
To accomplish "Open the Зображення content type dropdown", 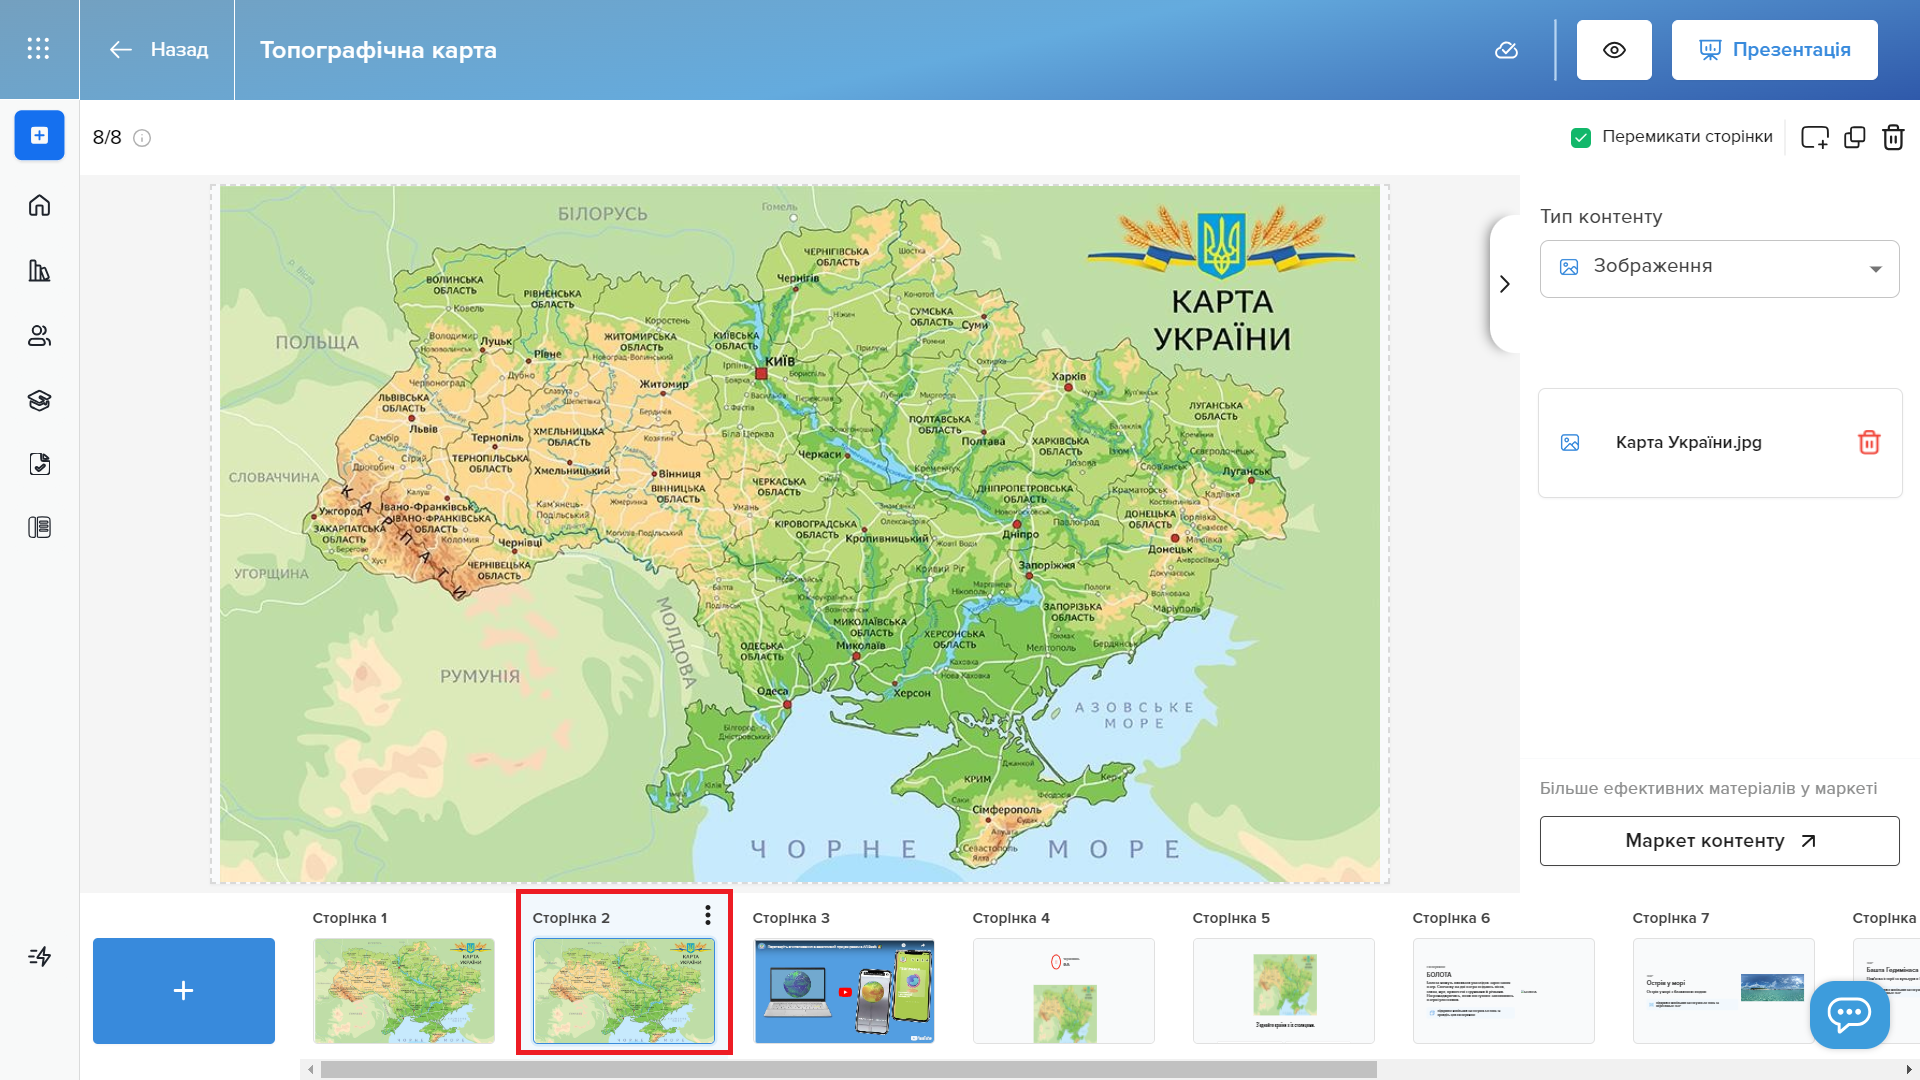I will pos(1719,268).
